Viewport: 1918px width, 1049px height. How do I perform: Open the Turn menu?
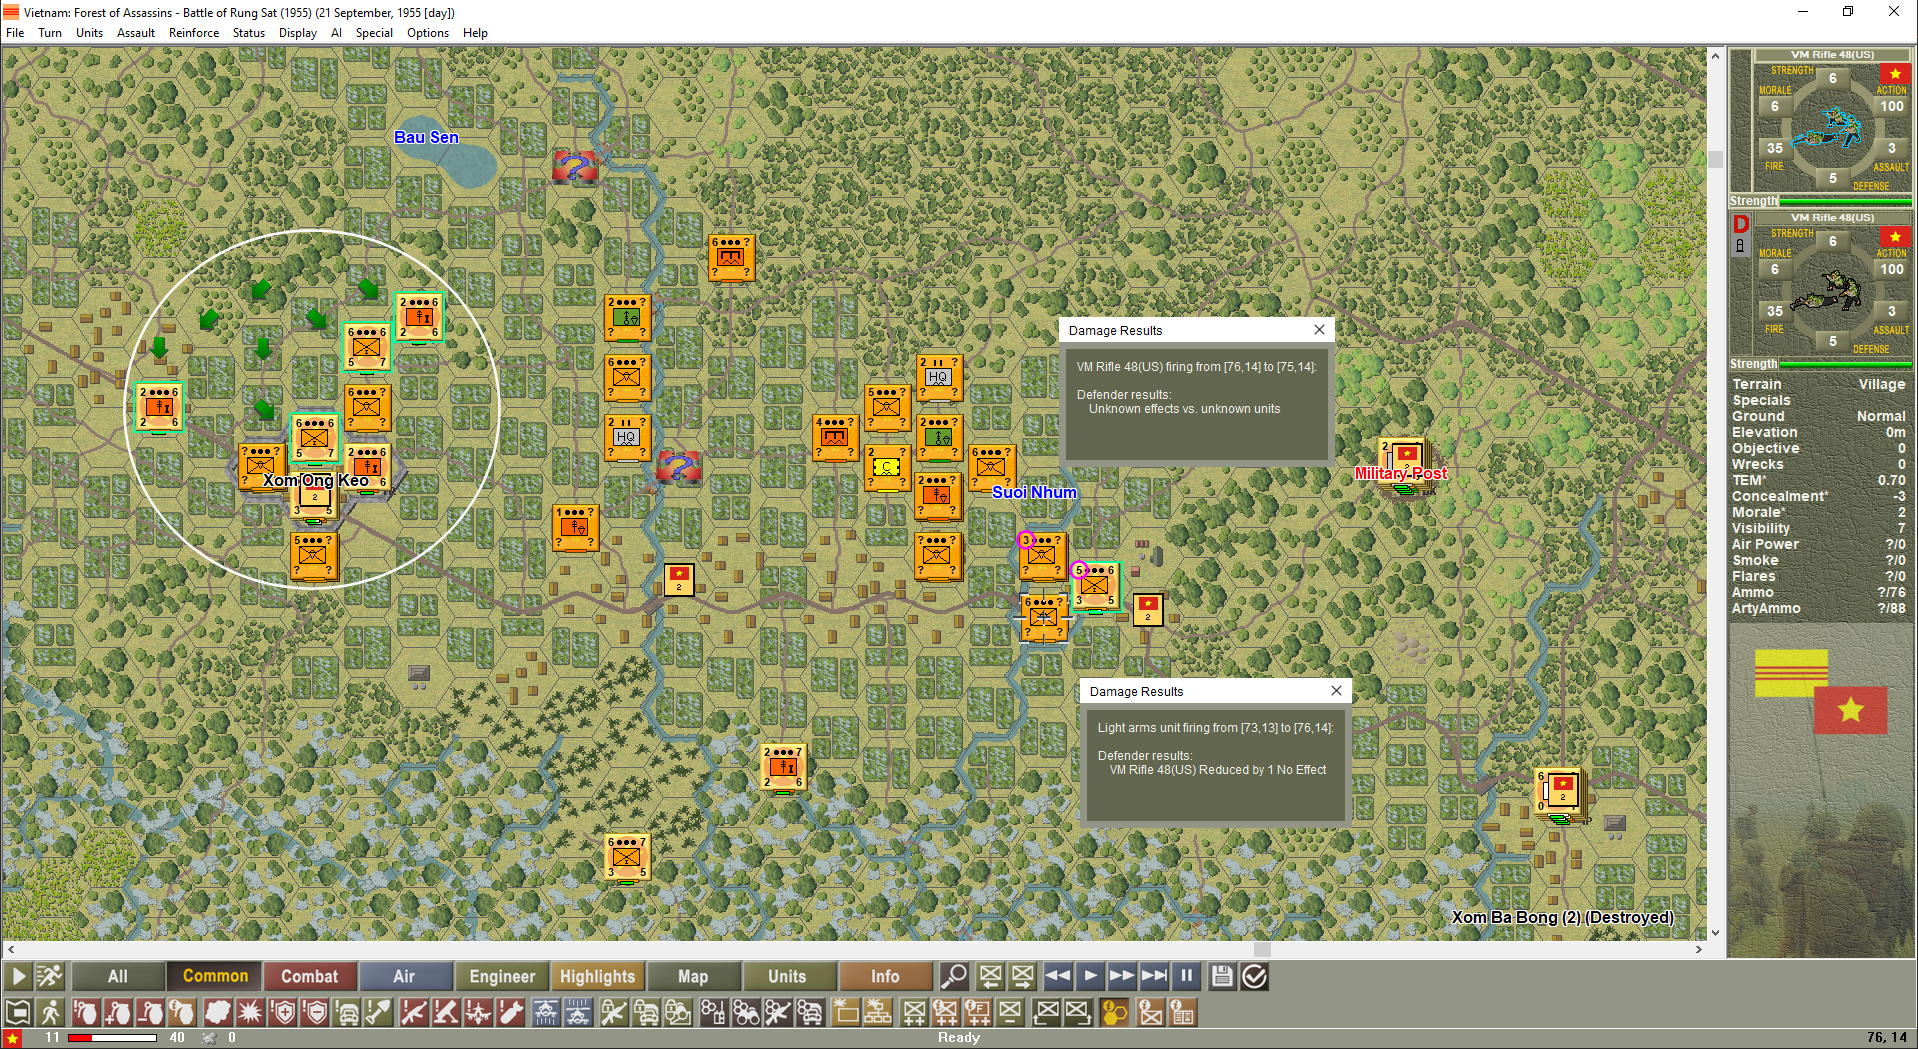pos(50,33)
